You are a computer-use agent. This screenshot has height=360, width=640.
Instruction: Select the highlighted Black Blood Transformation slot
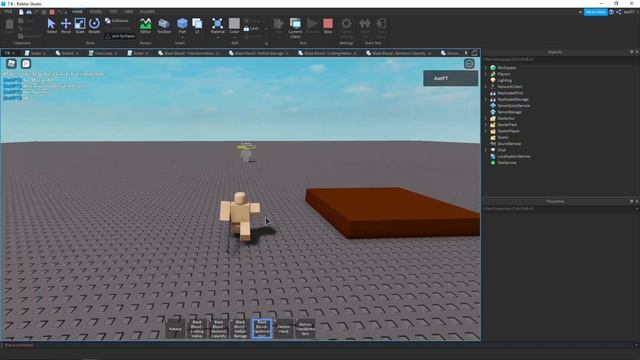262,329
